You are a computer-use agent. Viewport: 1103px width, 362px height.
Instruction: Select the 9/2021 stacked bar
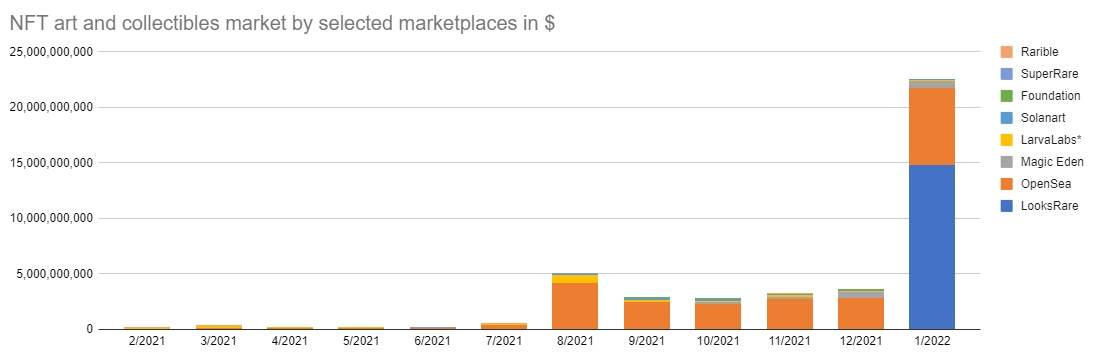tap(646, 313)
